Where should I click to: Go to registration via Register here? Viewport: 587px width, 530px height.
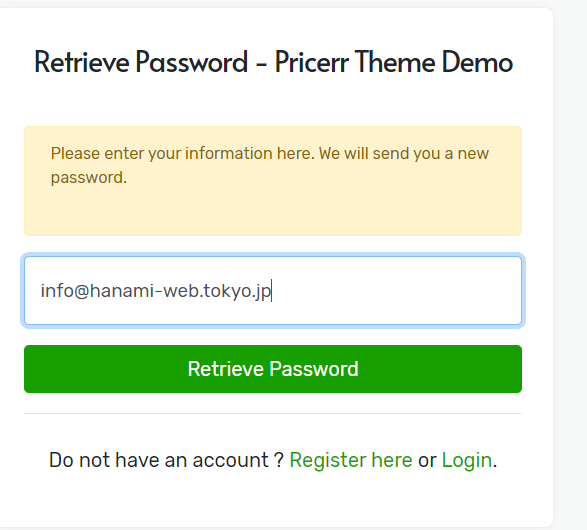(351, 460)
